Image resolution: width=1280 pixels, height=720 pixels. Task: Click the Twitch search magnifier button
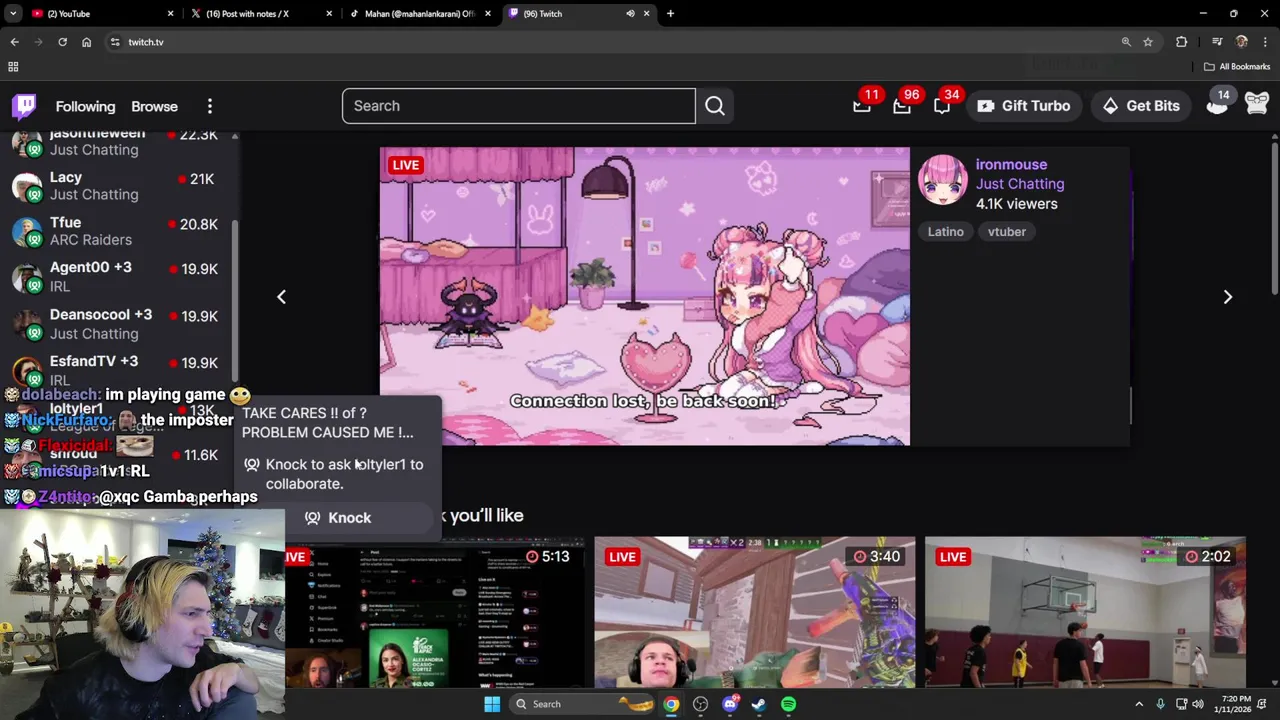click(715, 106)
